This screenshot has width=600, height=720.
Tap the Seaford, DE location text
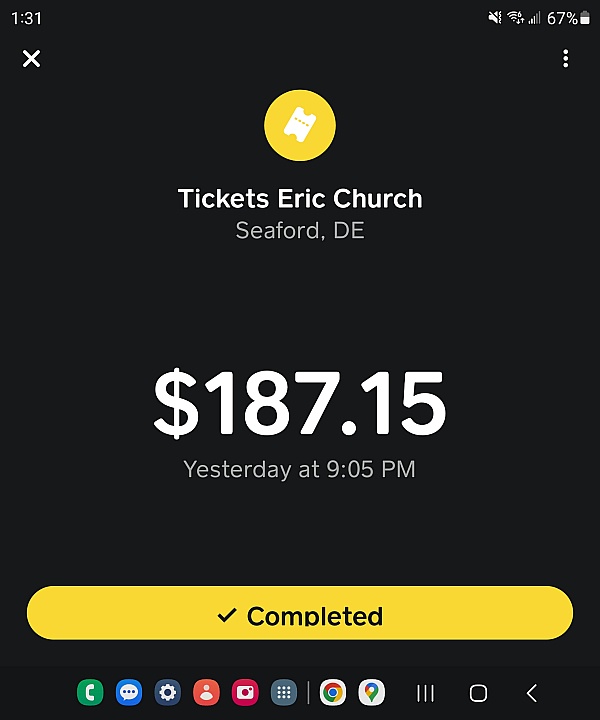300,230
